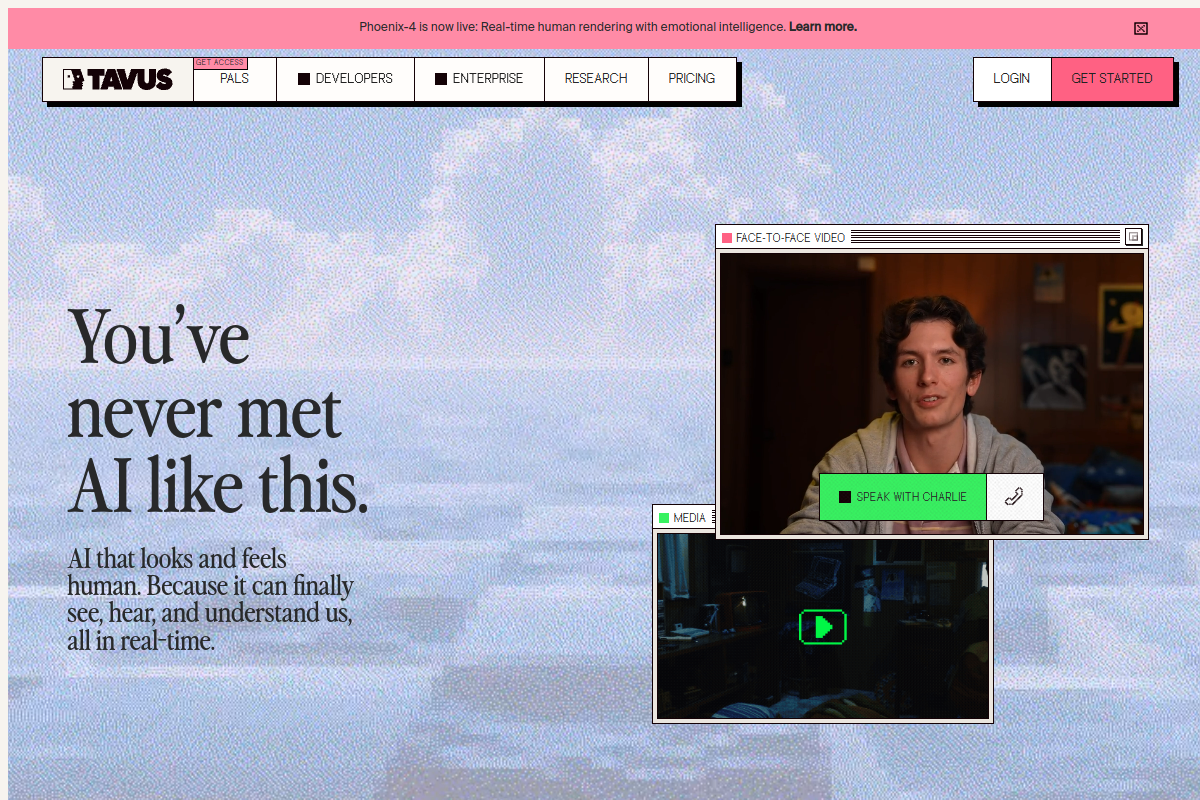
Task: Play the media video with green play icon
Action: coord(823,627)
